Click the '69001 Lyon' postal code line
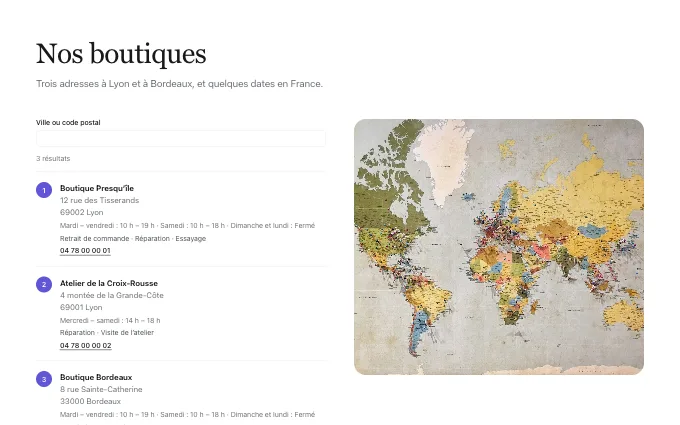Viewport: 680px width, 425px height. pyautogui.click(x=81, y=307)
